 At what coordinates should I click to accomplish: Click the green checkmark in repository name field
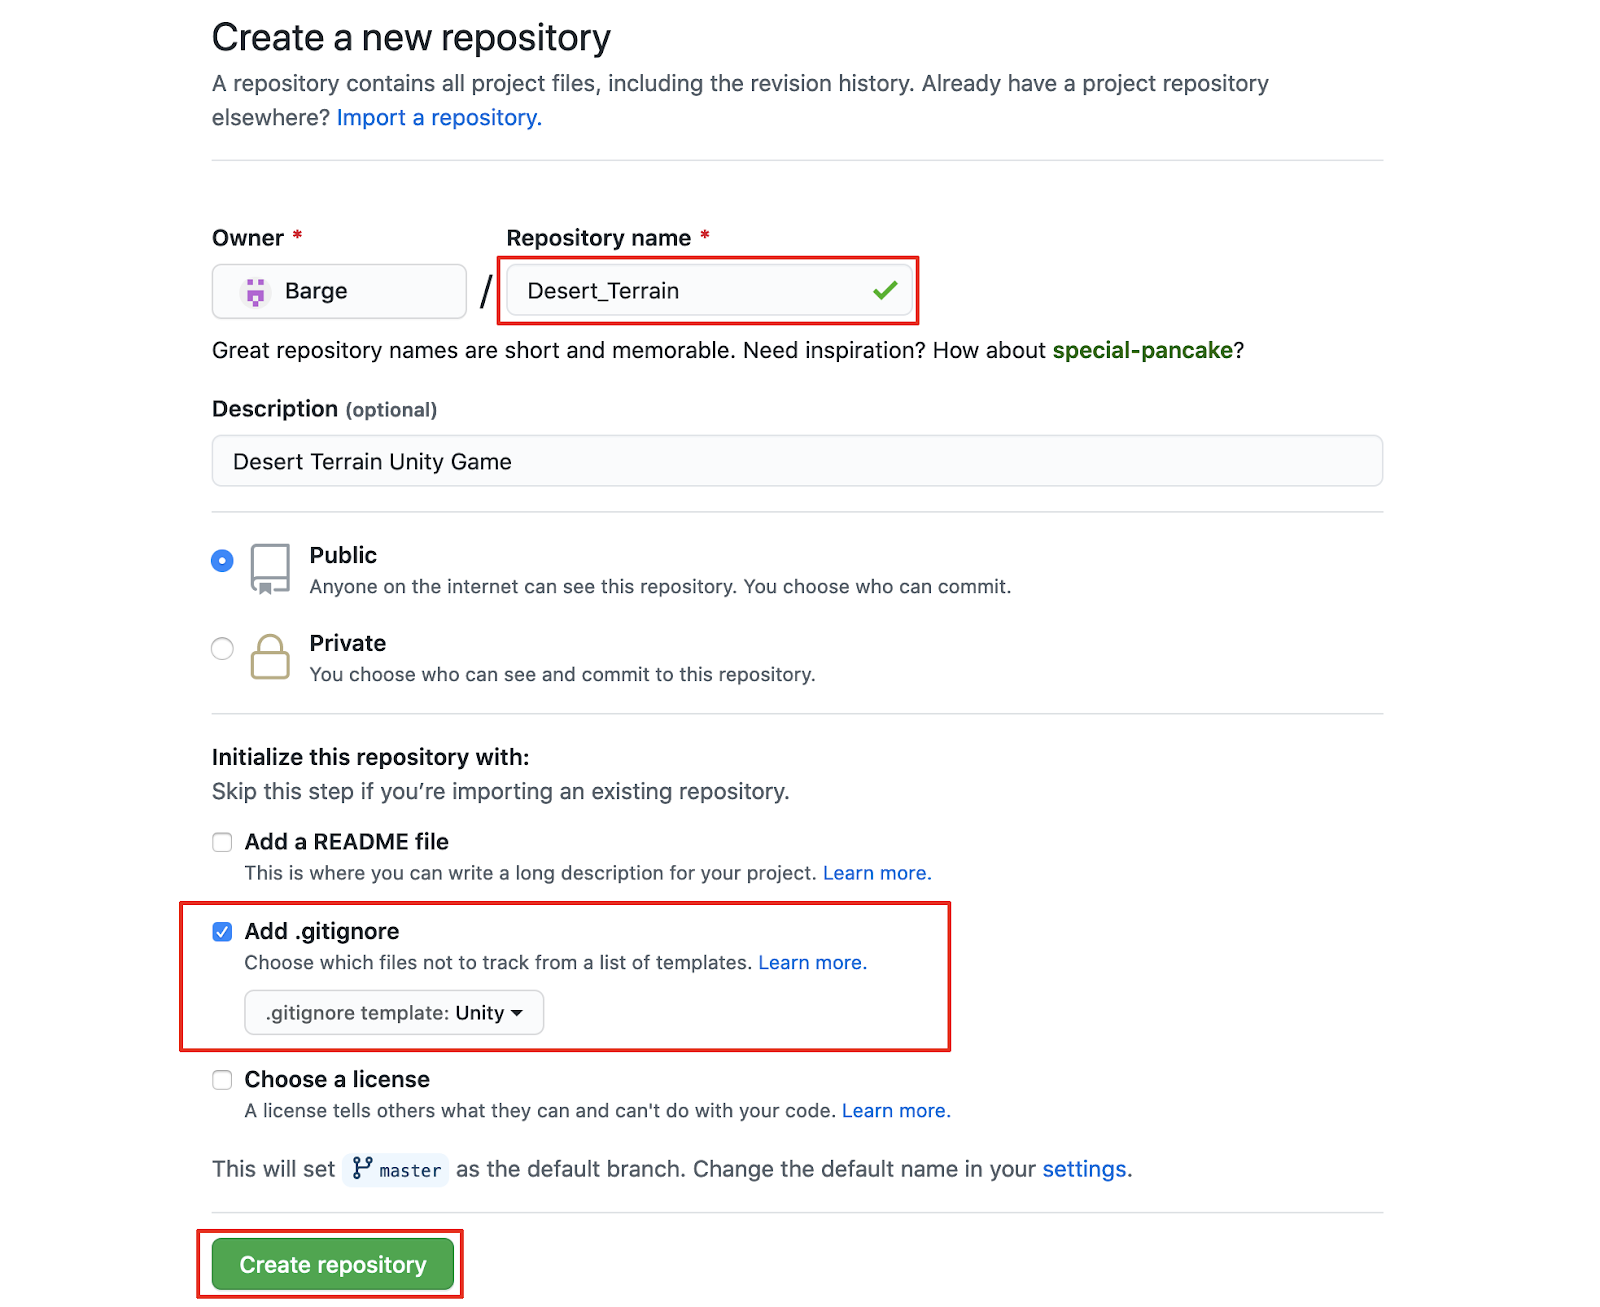click(885, 291)
